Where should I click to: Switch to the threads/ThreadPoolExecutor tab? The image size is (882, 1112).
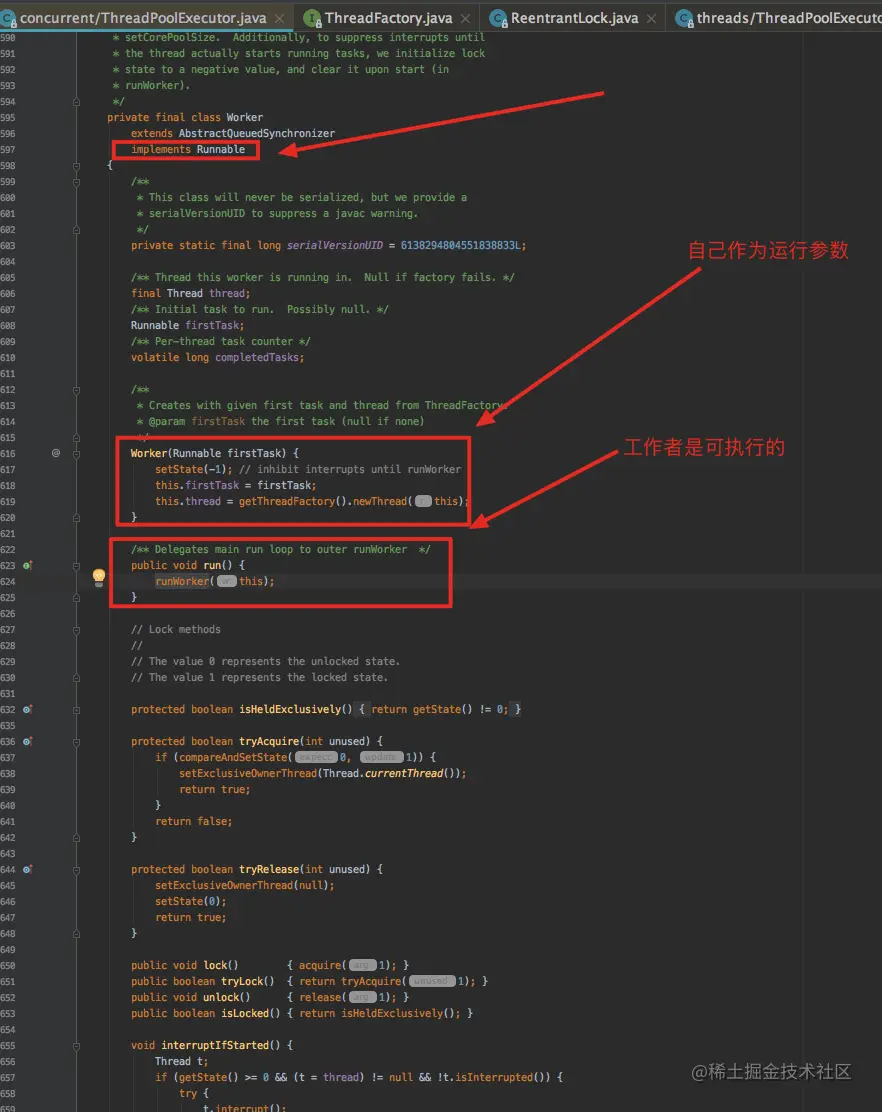click(x=788, y=18)
